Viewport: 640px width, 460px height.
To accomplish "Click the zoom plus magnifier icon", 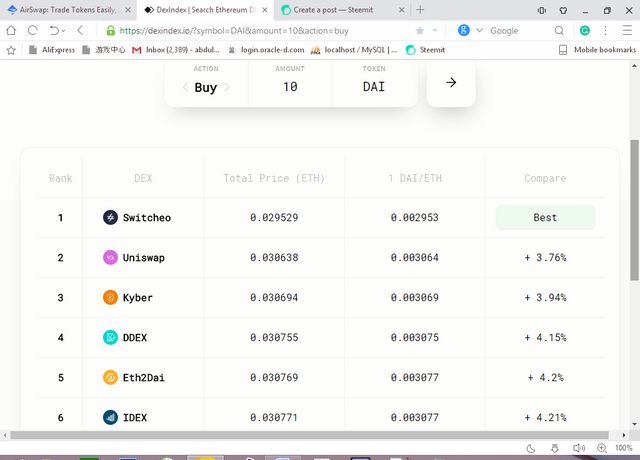I will (x=602, y=448).
